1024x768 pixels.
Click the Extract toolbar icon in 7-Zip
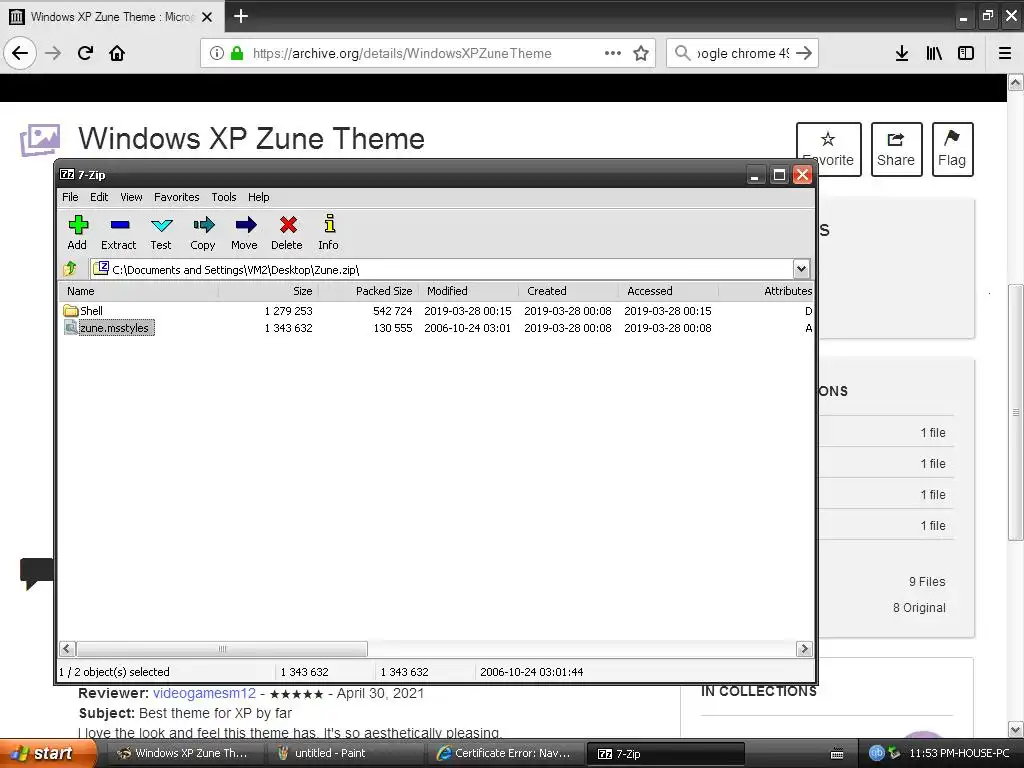click(x=118, y=232)
